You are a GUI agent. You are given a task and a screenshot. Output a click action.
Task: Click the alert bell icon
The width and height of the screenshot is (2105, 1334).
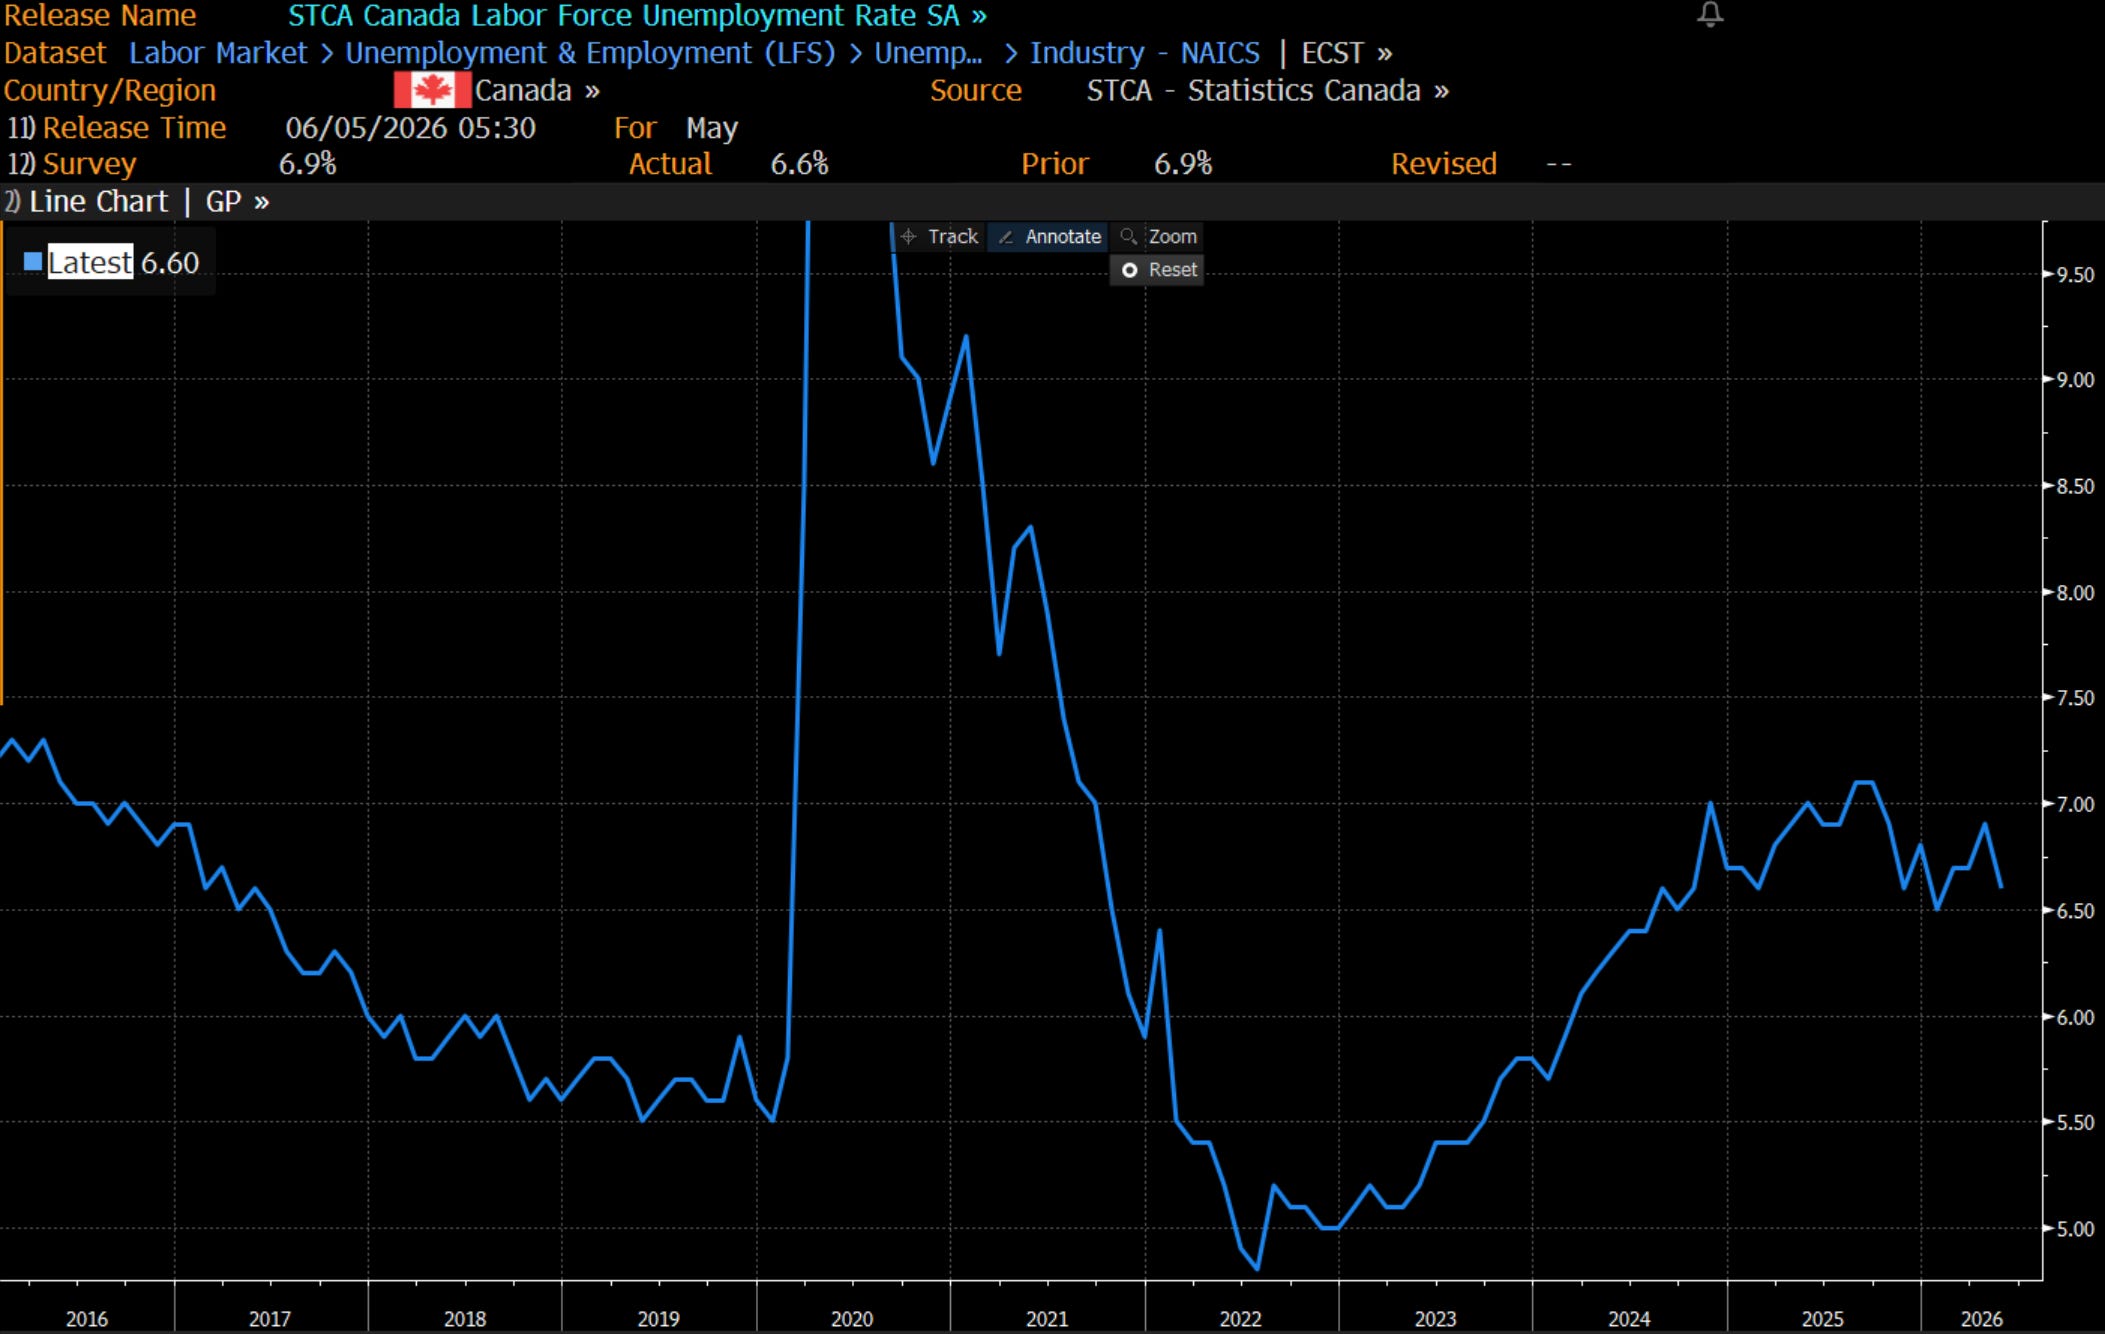point(1710,14)
